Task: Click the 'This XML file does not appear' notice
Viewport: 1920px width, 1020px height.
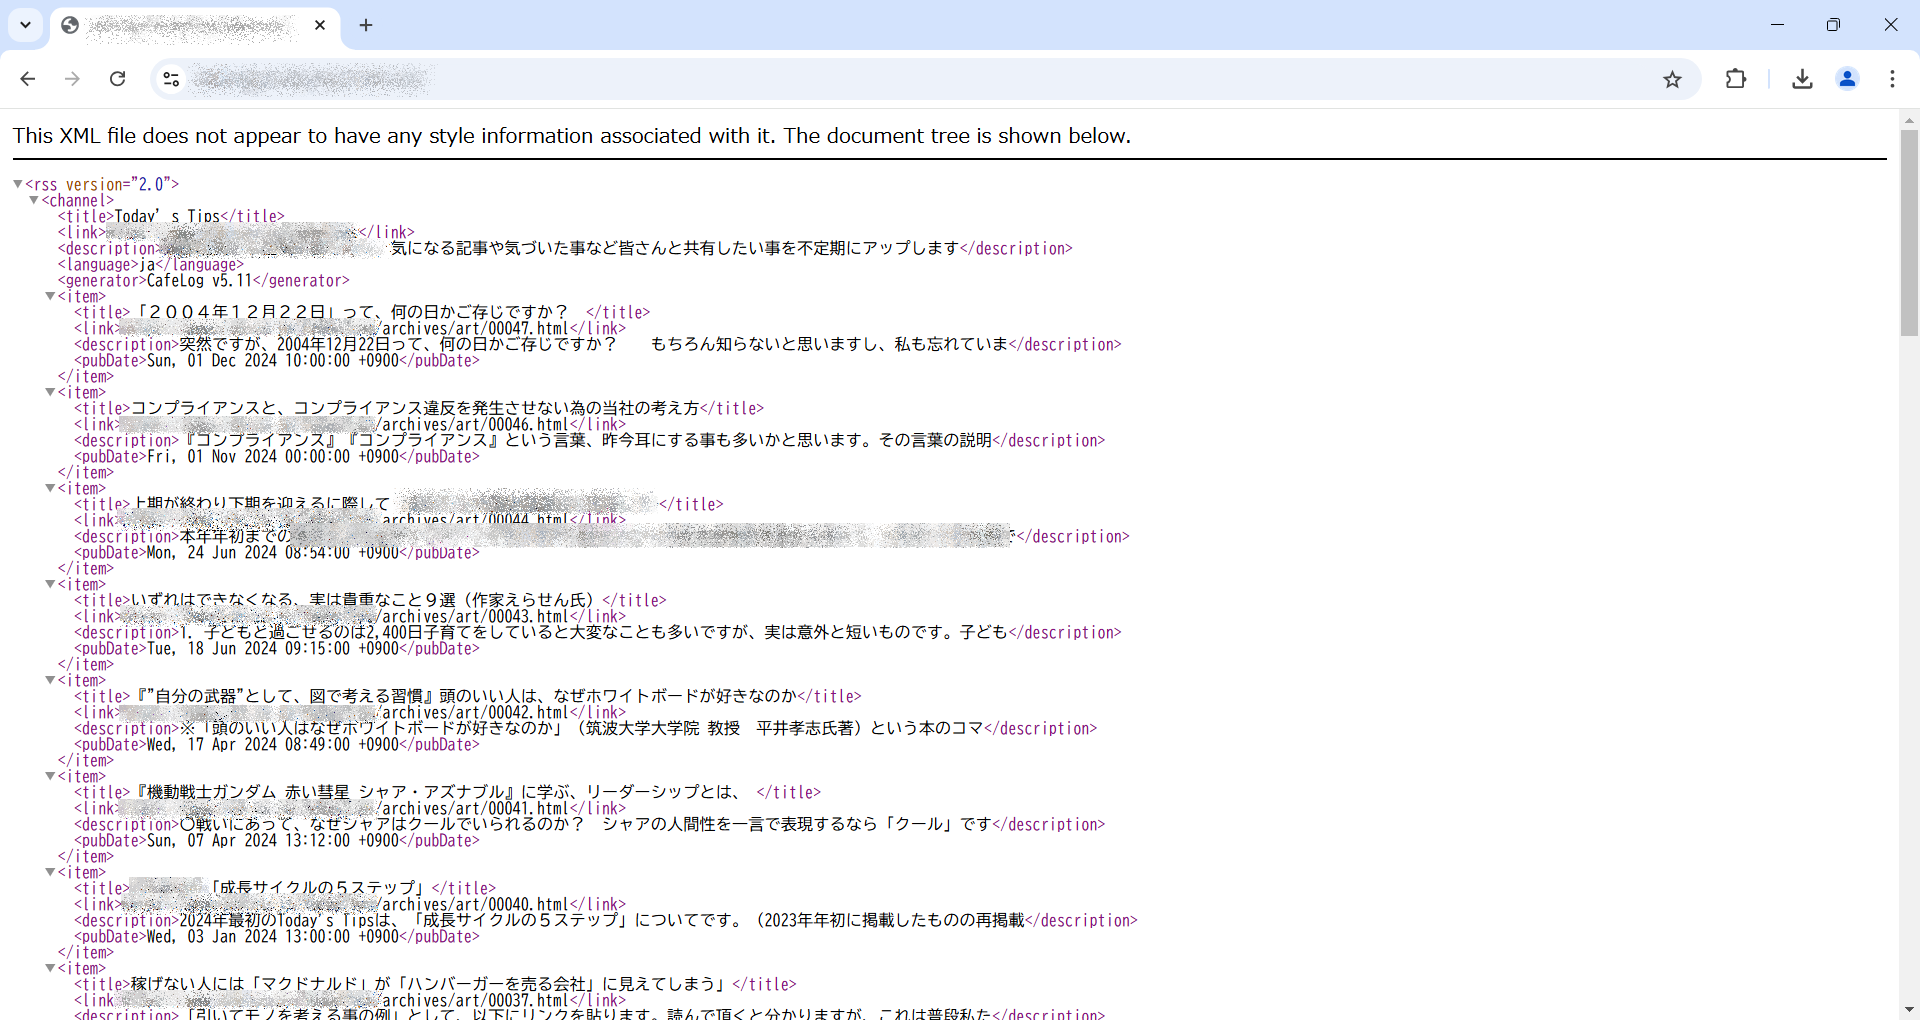Action: coord(572,136)
